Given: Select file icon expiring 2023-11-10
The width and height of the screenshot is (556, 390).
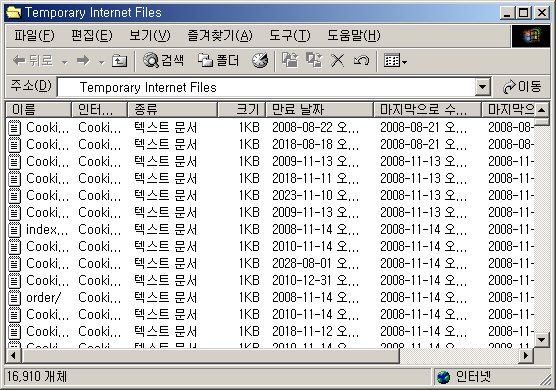Looking at the screenshot, I should pos(14,195).
